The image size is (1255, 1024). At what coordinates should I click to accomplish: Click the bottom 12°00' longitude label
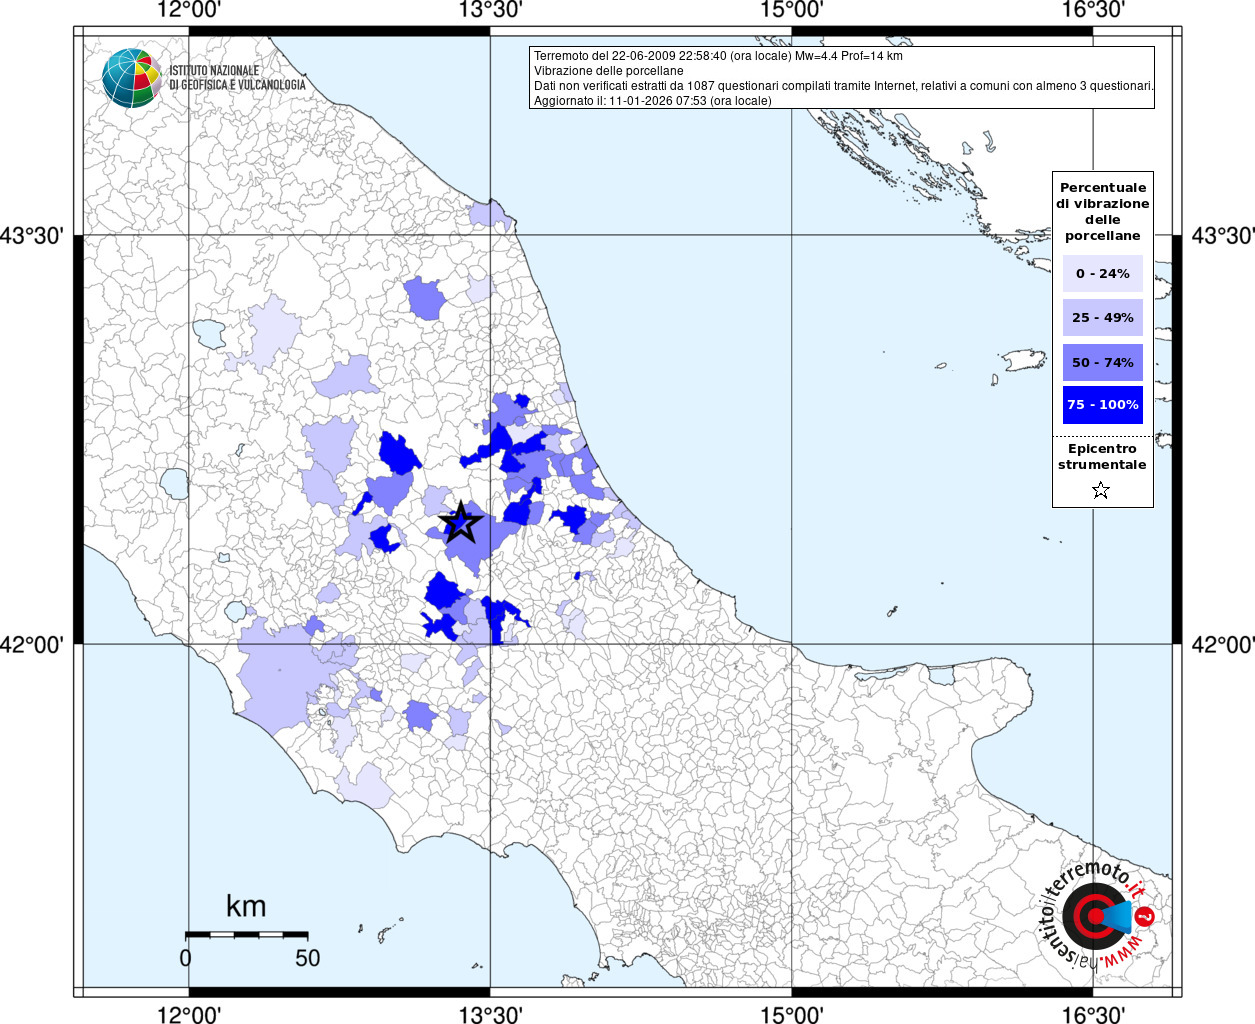point(189,1014)
